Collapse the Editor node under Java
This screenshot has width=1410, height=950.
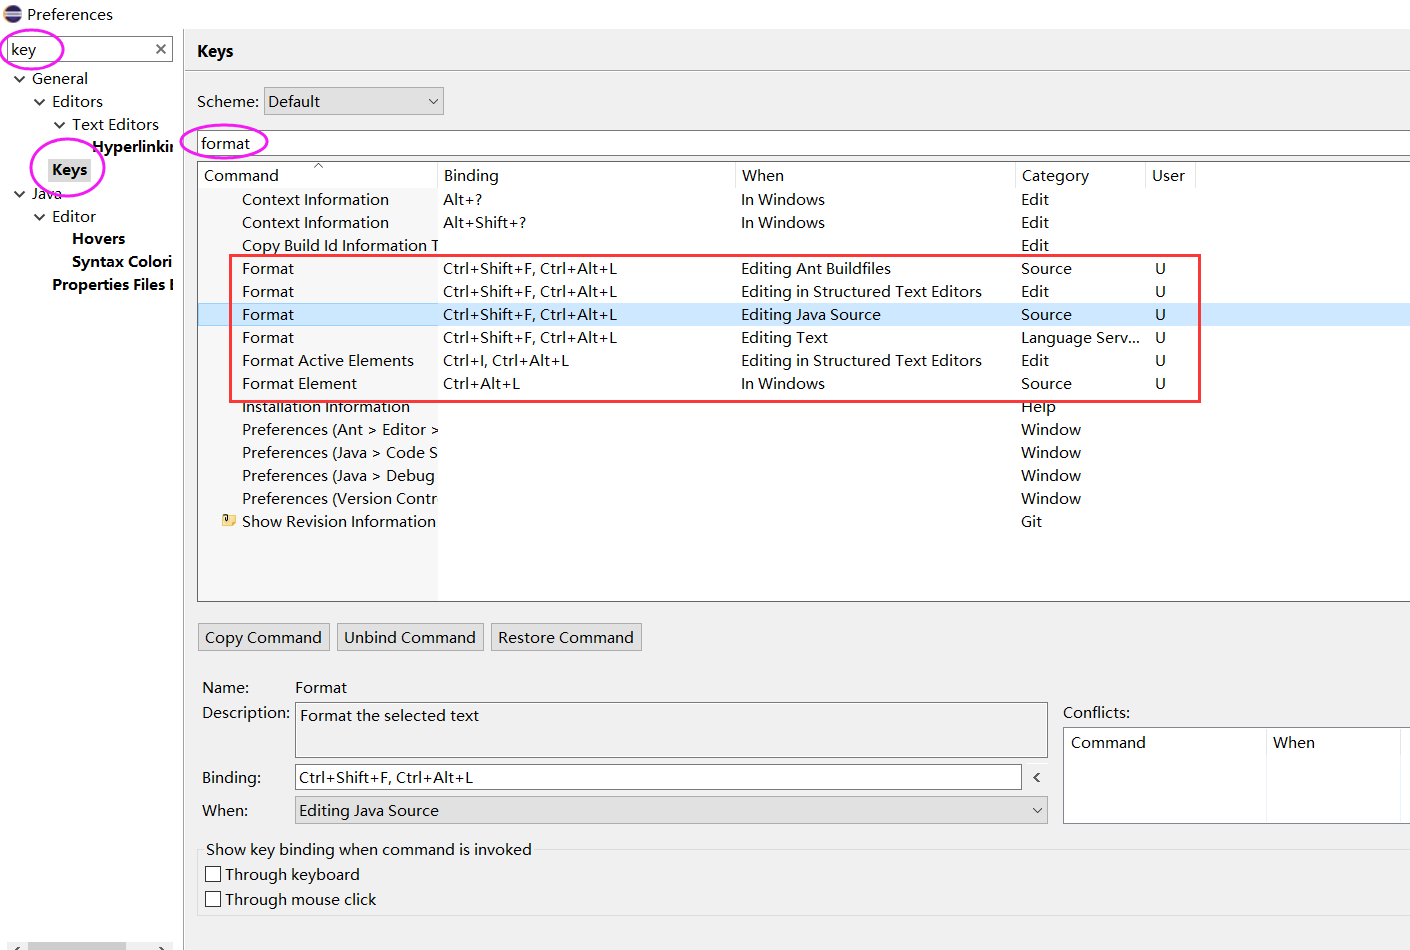point(40,216)
